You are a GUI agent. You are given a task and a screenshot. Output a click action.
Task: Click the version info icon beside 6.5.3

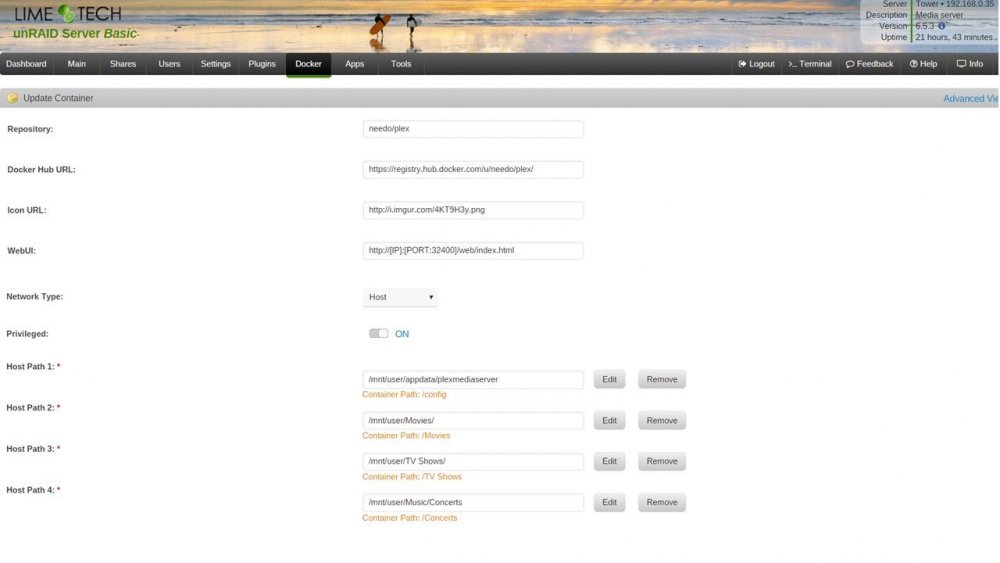(x=941, y=26)
